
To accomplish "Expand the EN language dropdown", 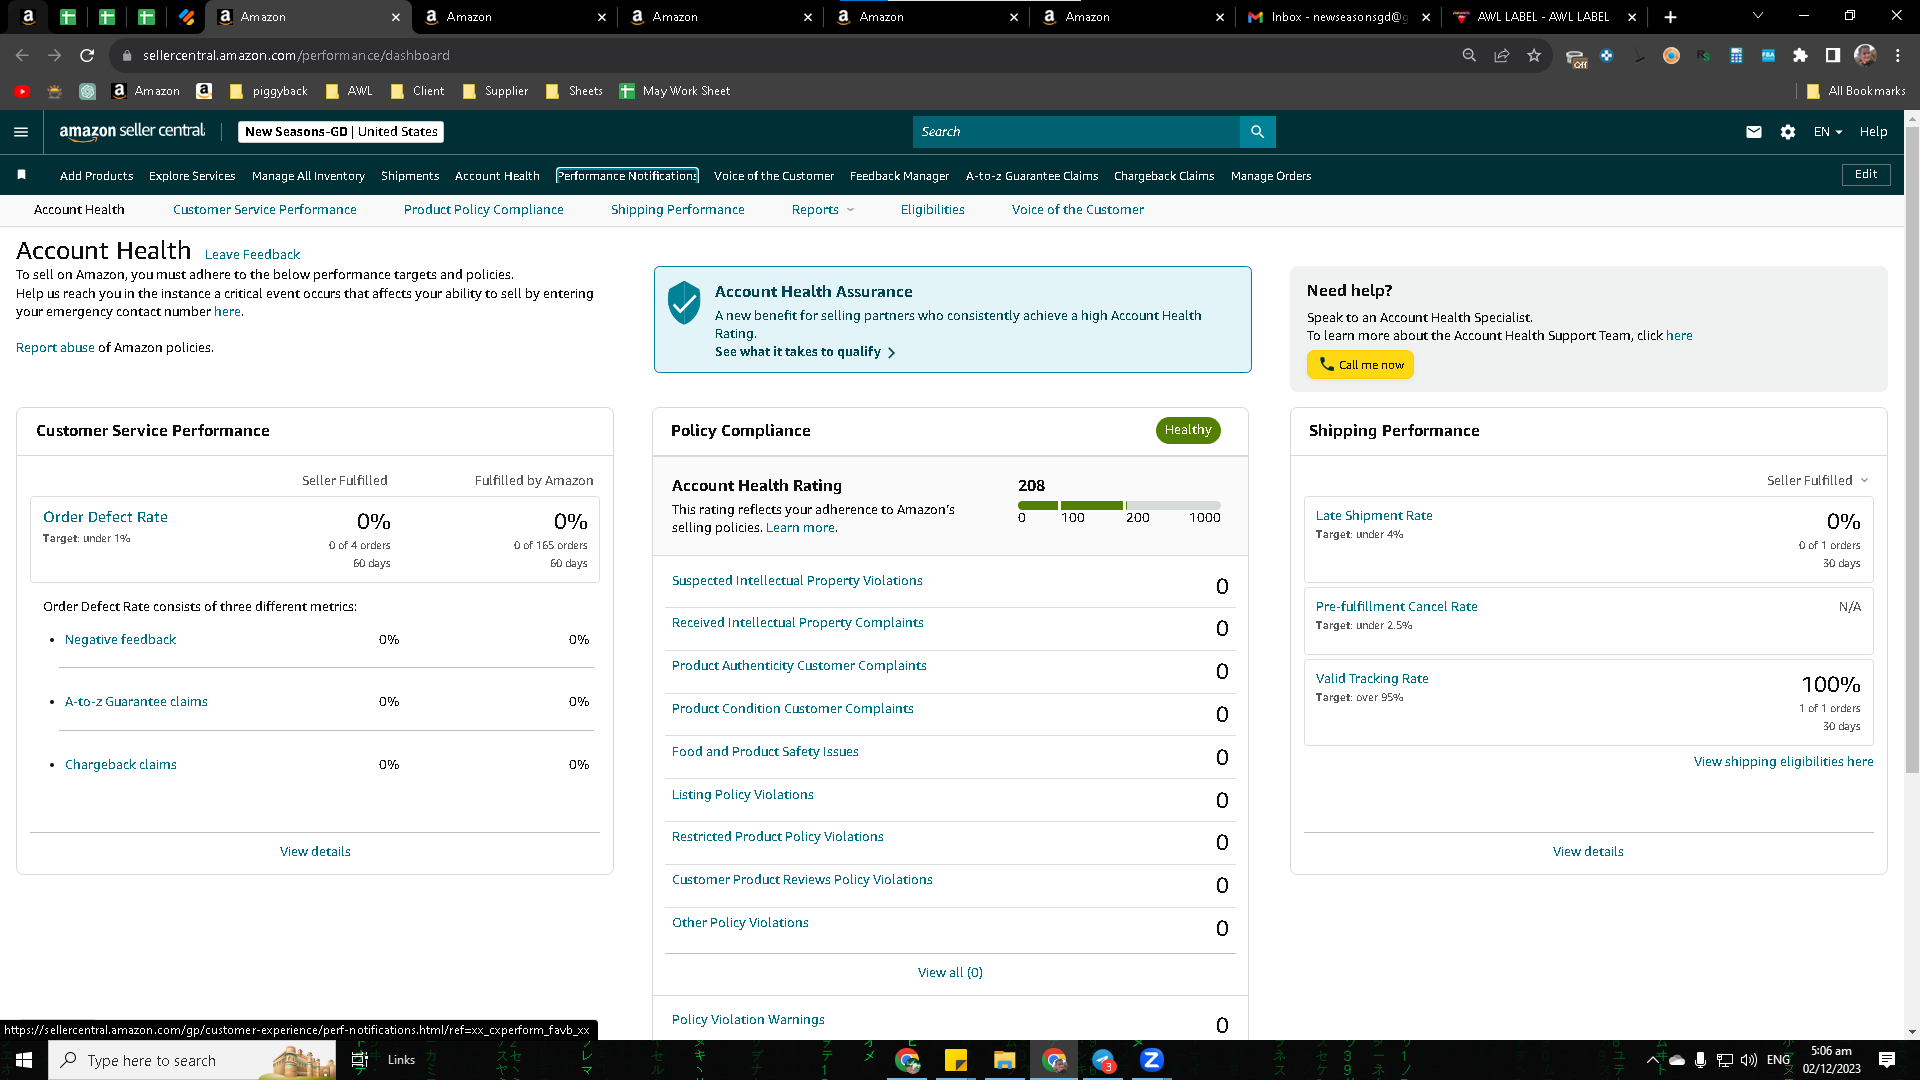I will (x=1828, y=132).
